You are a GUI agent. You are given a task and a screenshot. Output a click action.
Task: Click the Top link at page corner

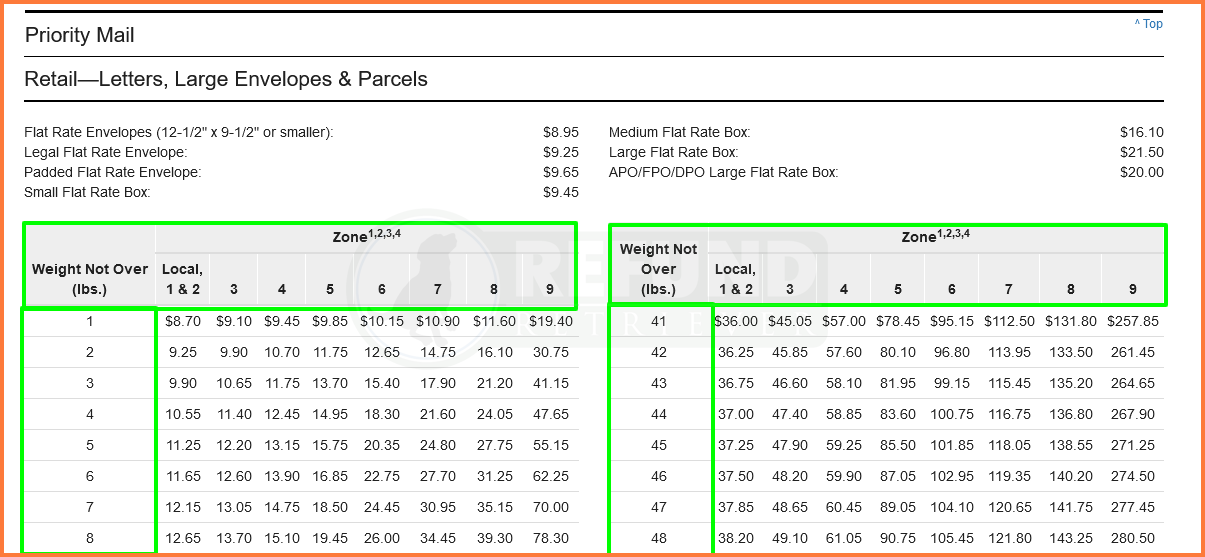pos(1149,24)
